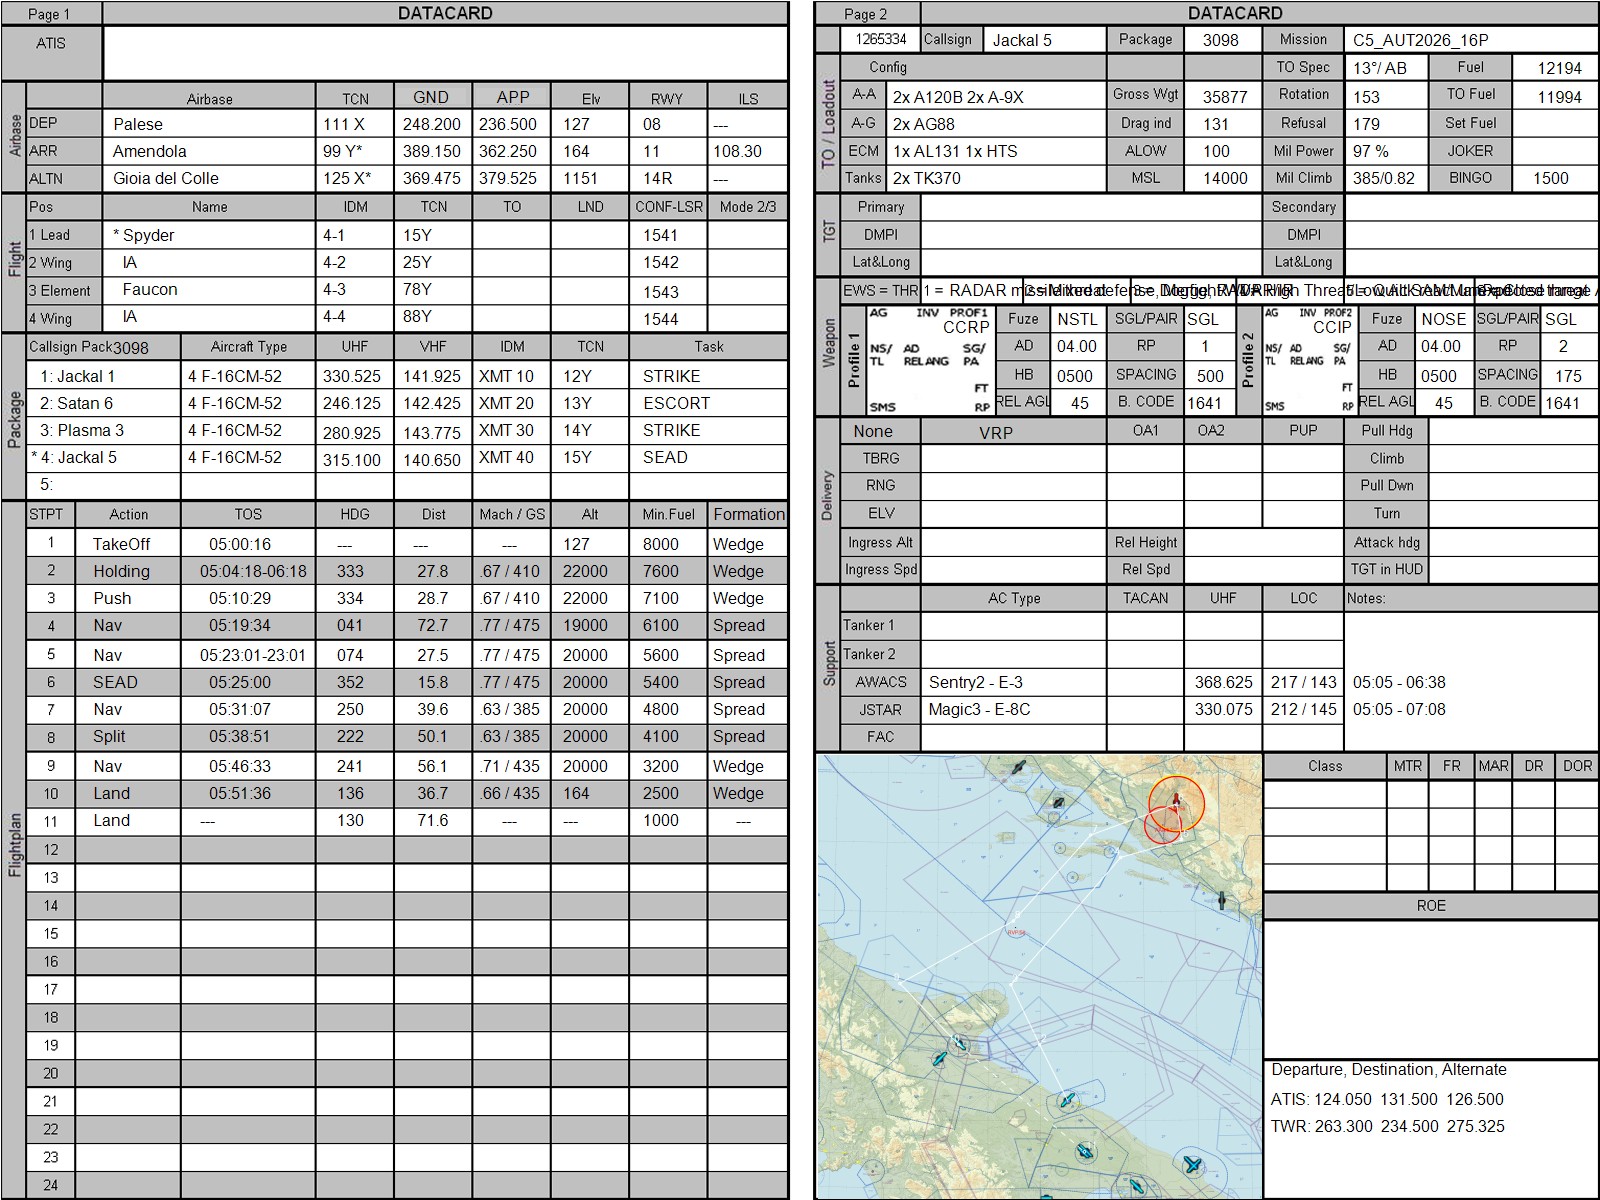Select package row '2: Satan 6'
The height and width of the screenshot is (1200, 1600).
pyautogui.click(x=103, y=403)
